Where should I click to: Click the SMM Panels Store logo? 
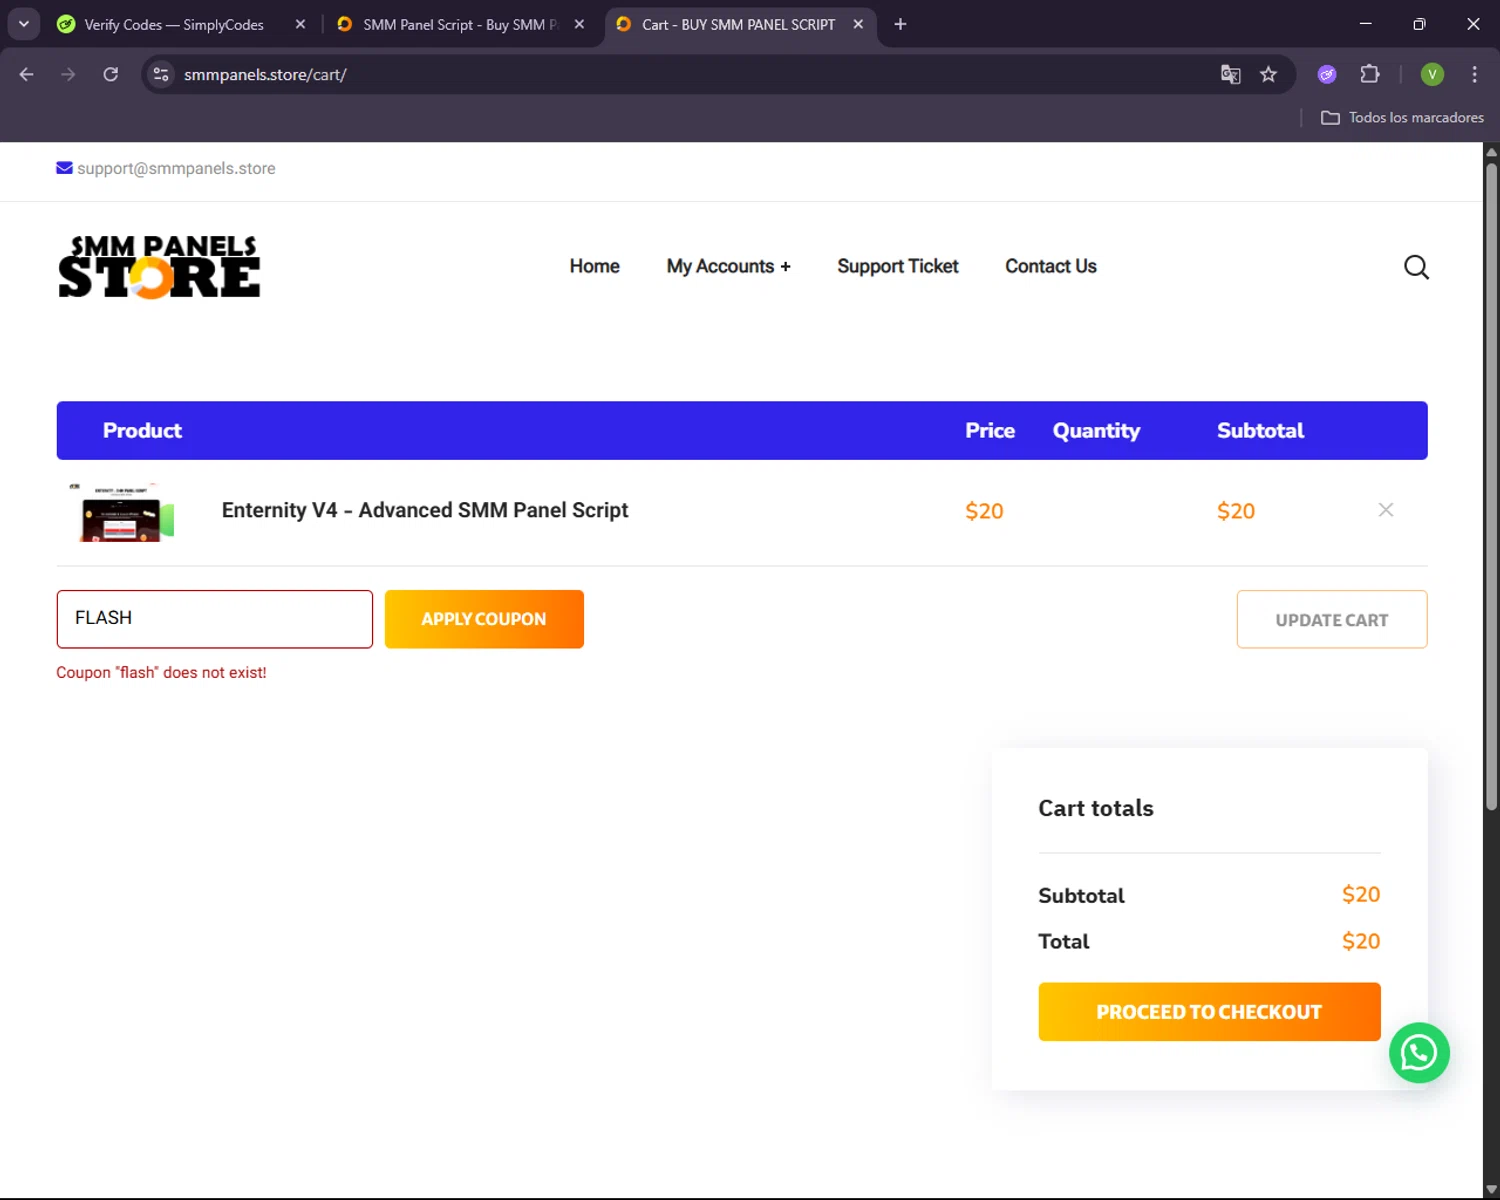(159, 267)
